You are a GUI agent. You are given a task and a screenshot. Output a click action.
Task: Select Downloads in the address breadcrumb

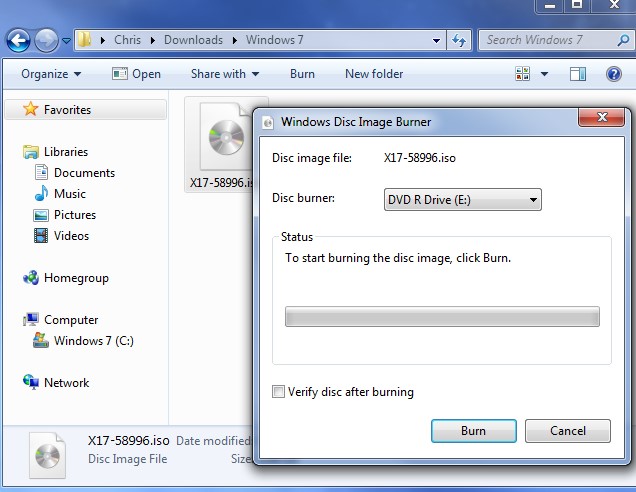[193, 40]
